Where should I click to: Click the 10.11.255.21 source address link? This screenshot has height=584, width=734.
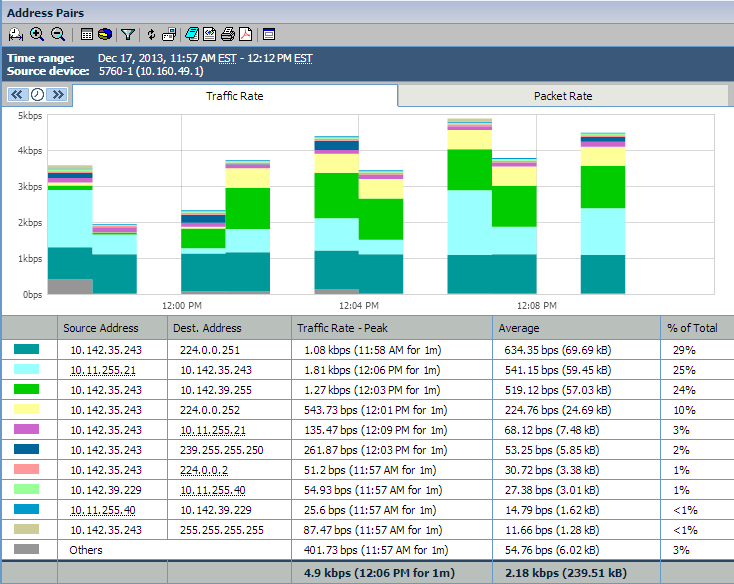click(103, 369)
